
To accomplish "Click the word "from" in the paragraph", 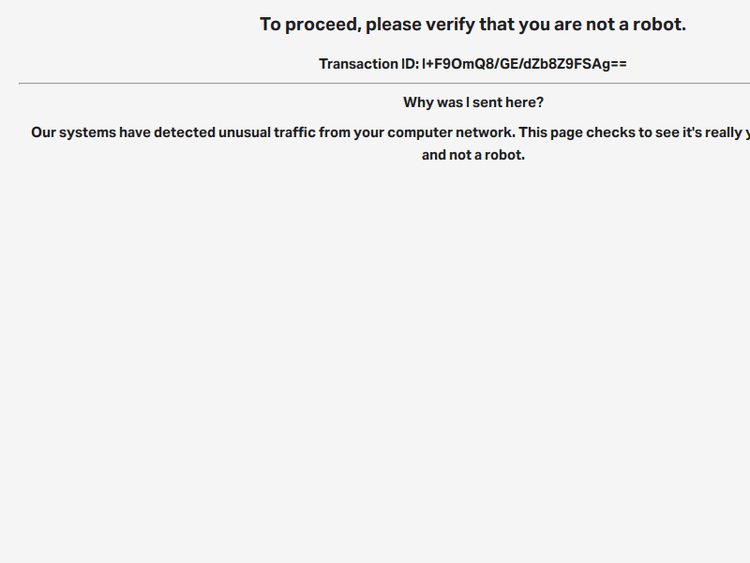I will pos(334,132).
